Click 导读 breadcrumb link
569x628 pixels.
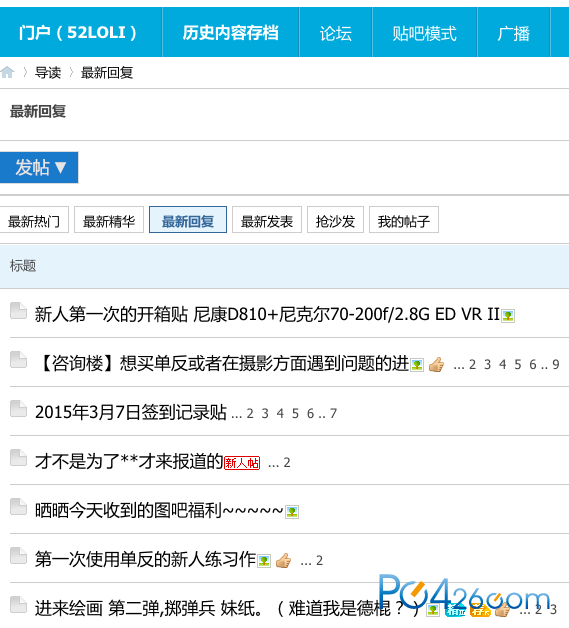point(48,72)
